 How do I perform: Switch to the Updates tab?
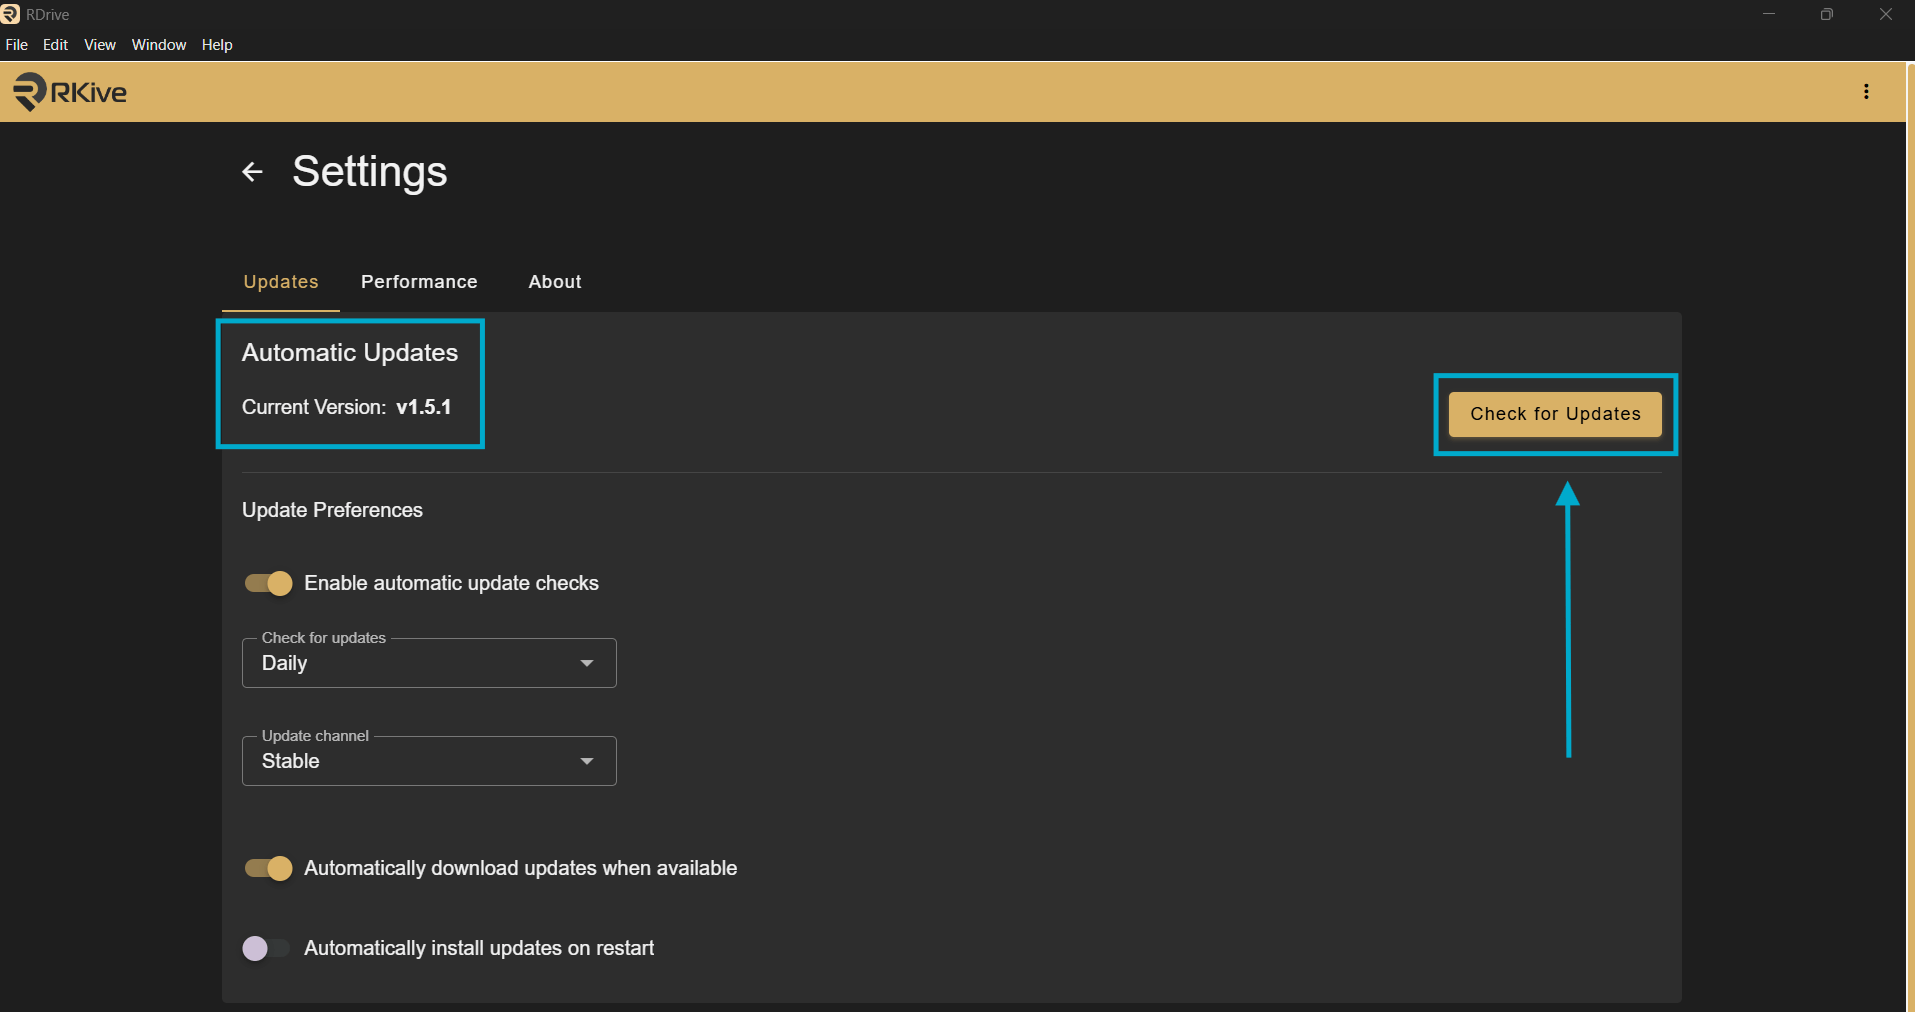[281, 282]
